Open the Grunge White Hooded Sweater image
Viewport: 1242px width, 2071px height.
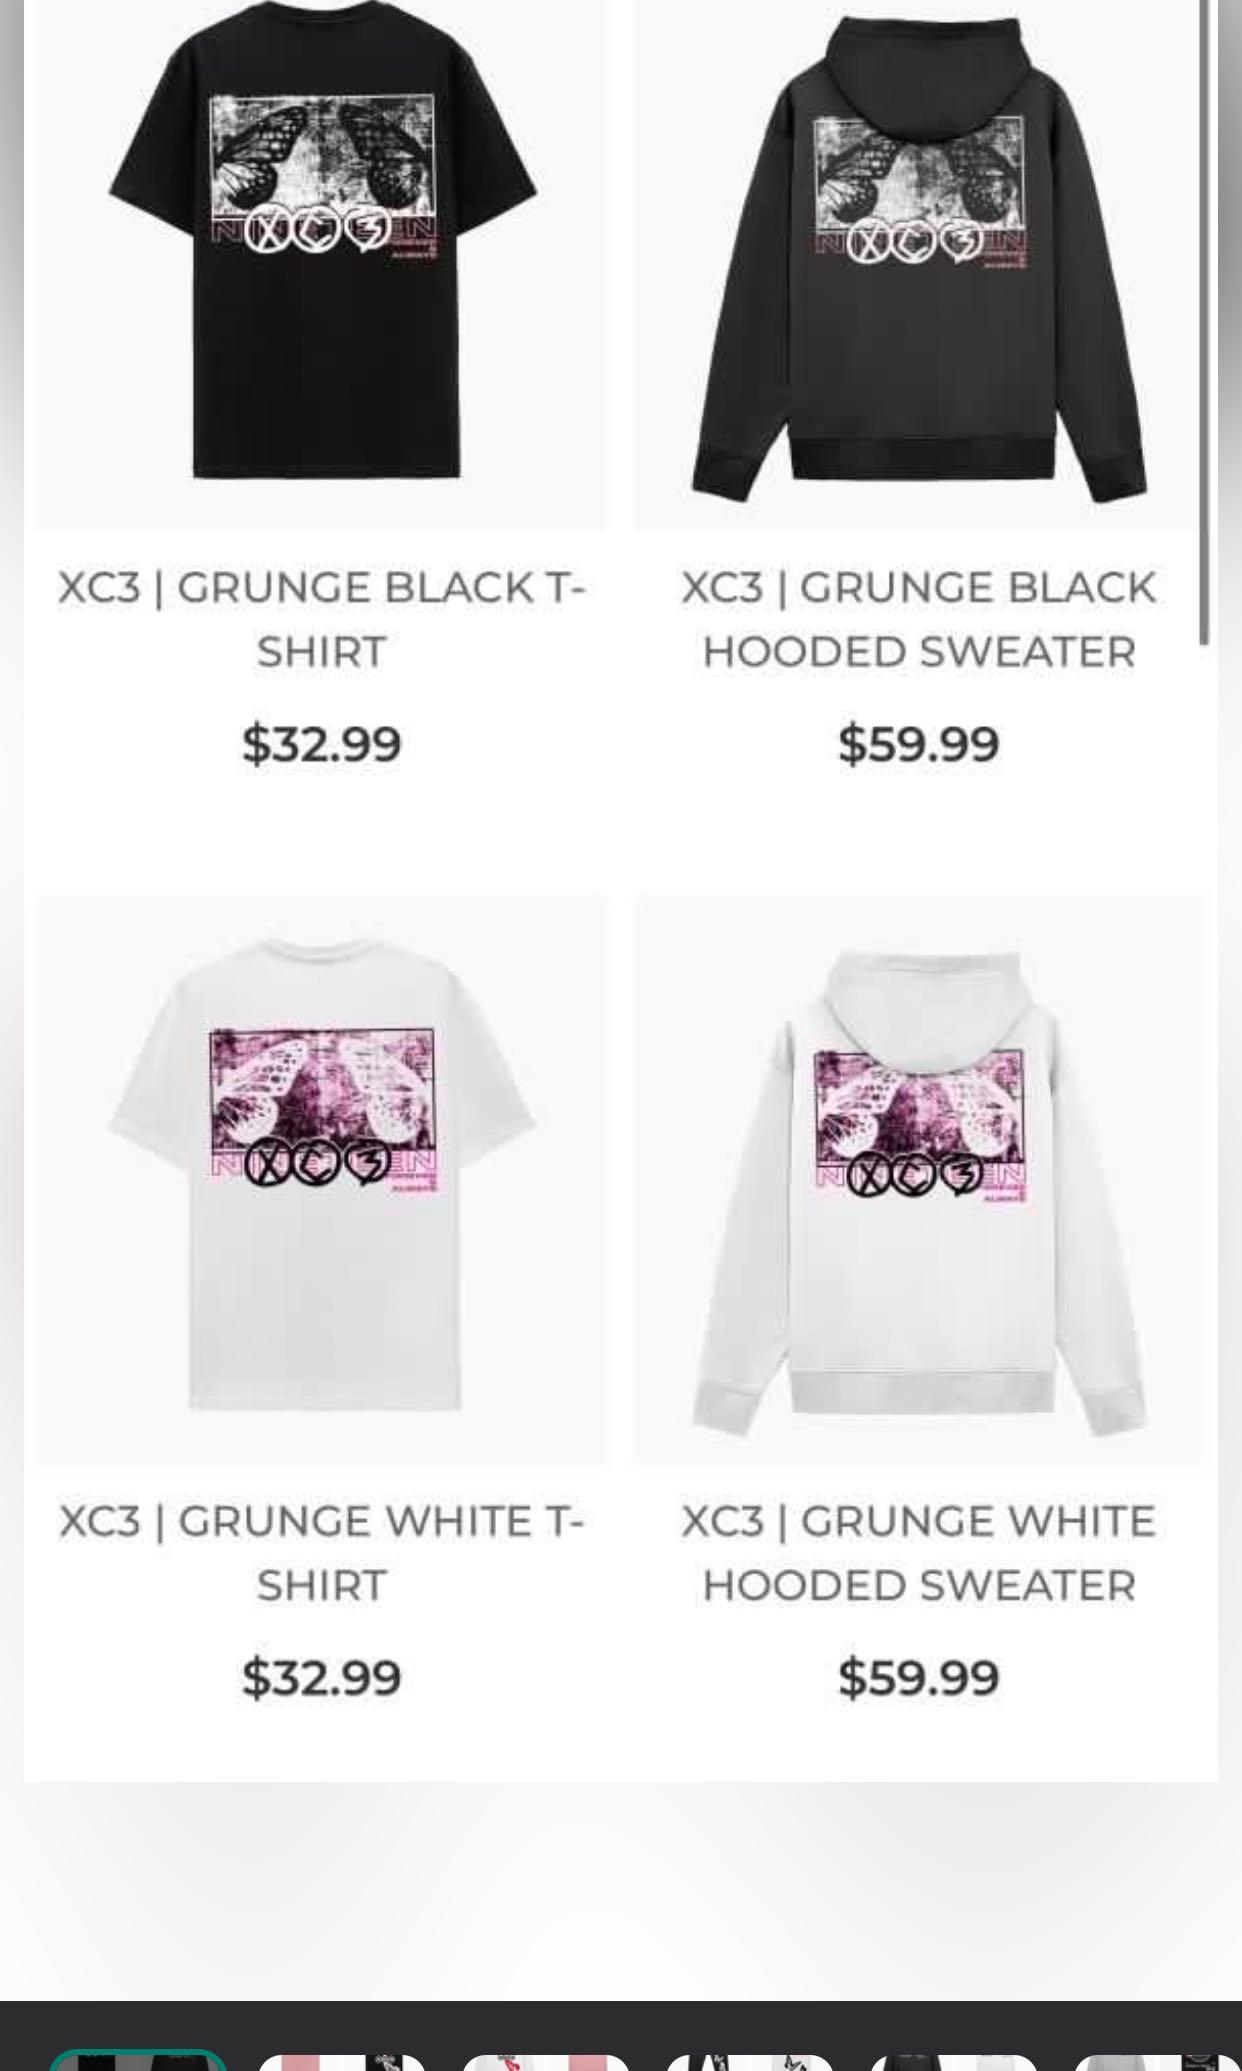(x=918, y=1179)
